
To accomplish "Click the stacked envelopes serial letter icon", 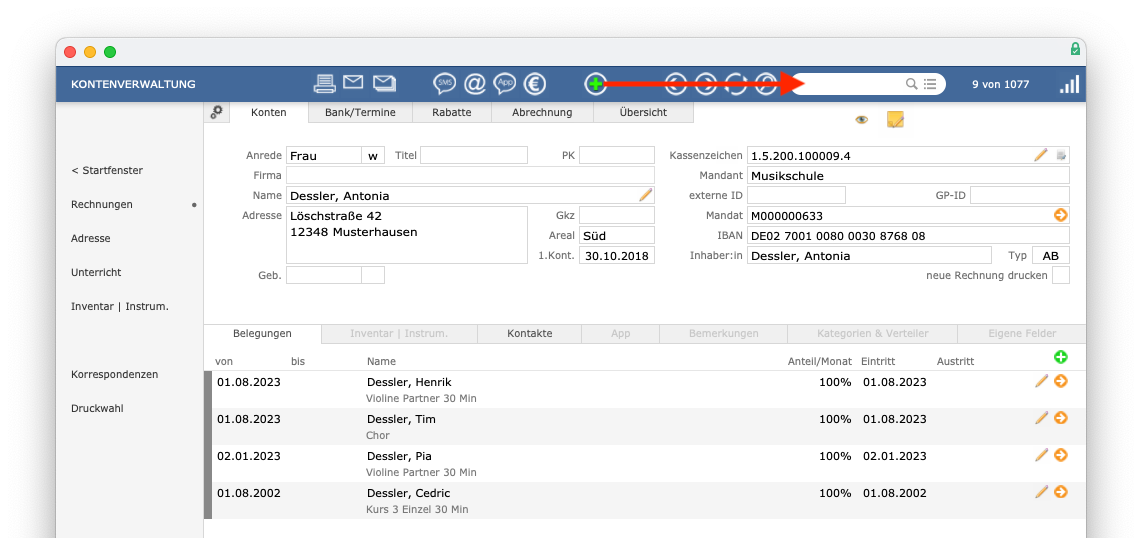I will pos(385,83).
